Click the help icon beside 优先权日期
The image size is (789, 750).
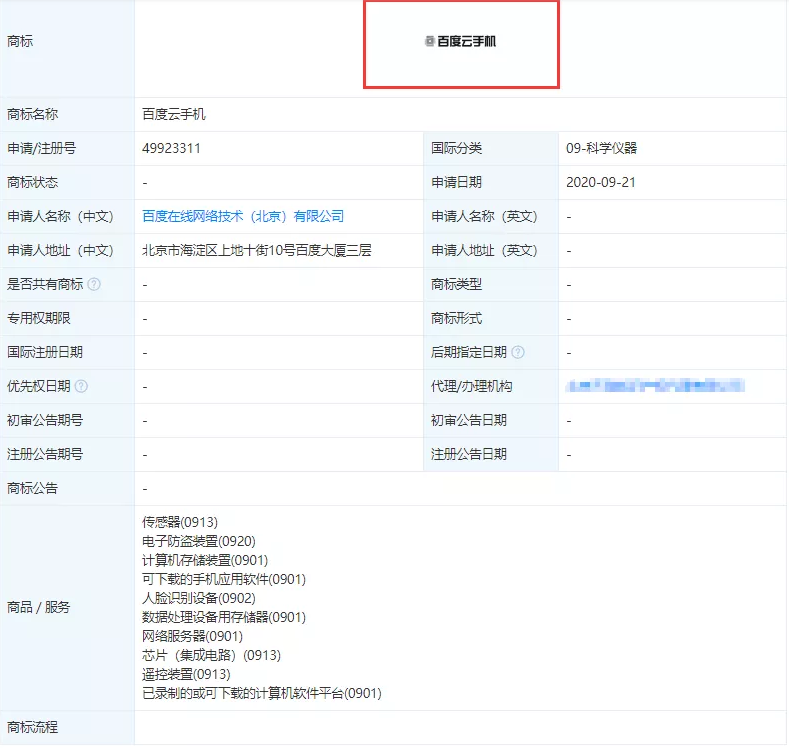point(81,386)
